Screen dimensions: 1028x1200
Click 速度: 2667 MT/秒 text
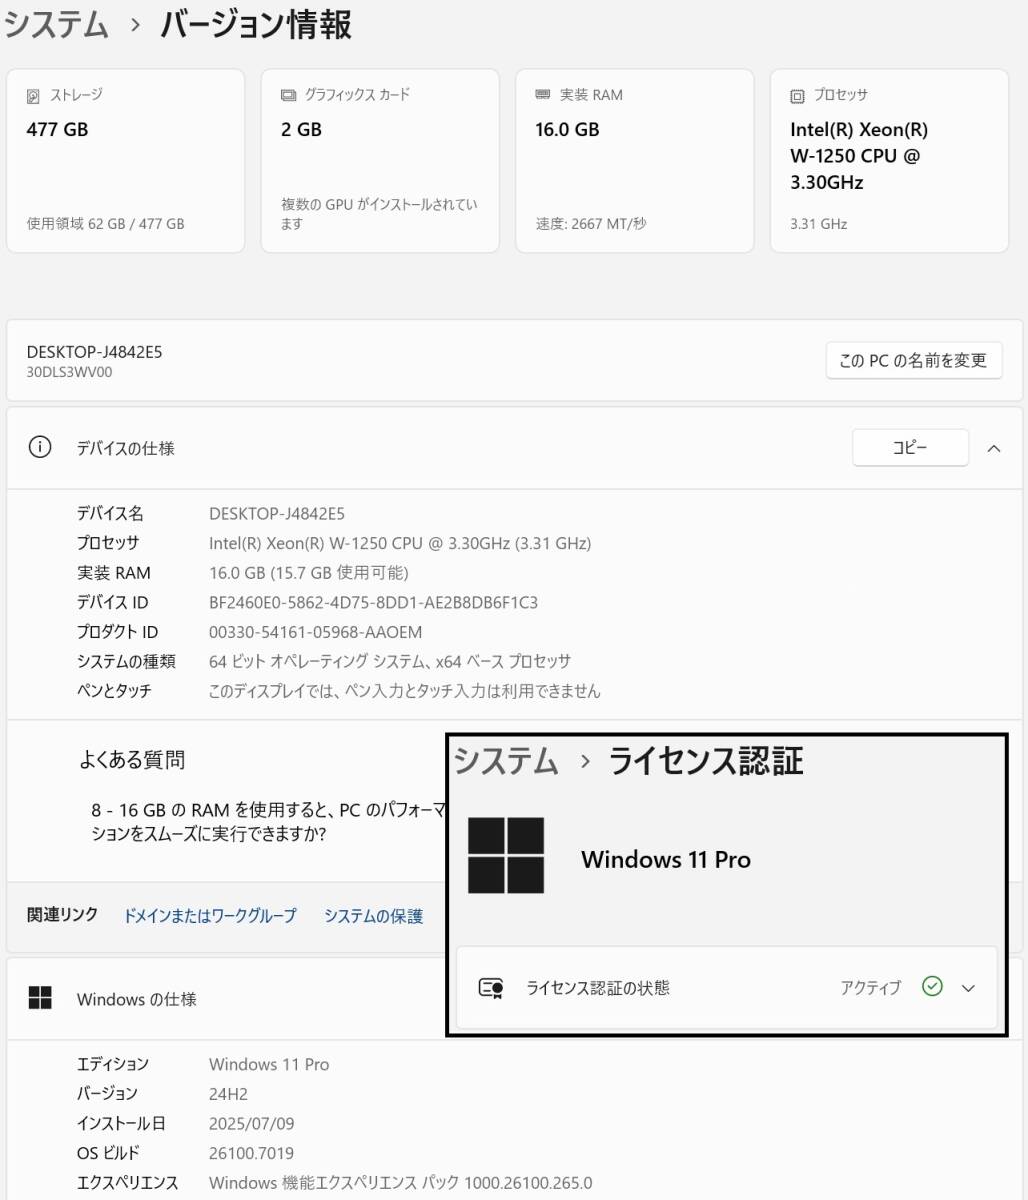(591, 224)
